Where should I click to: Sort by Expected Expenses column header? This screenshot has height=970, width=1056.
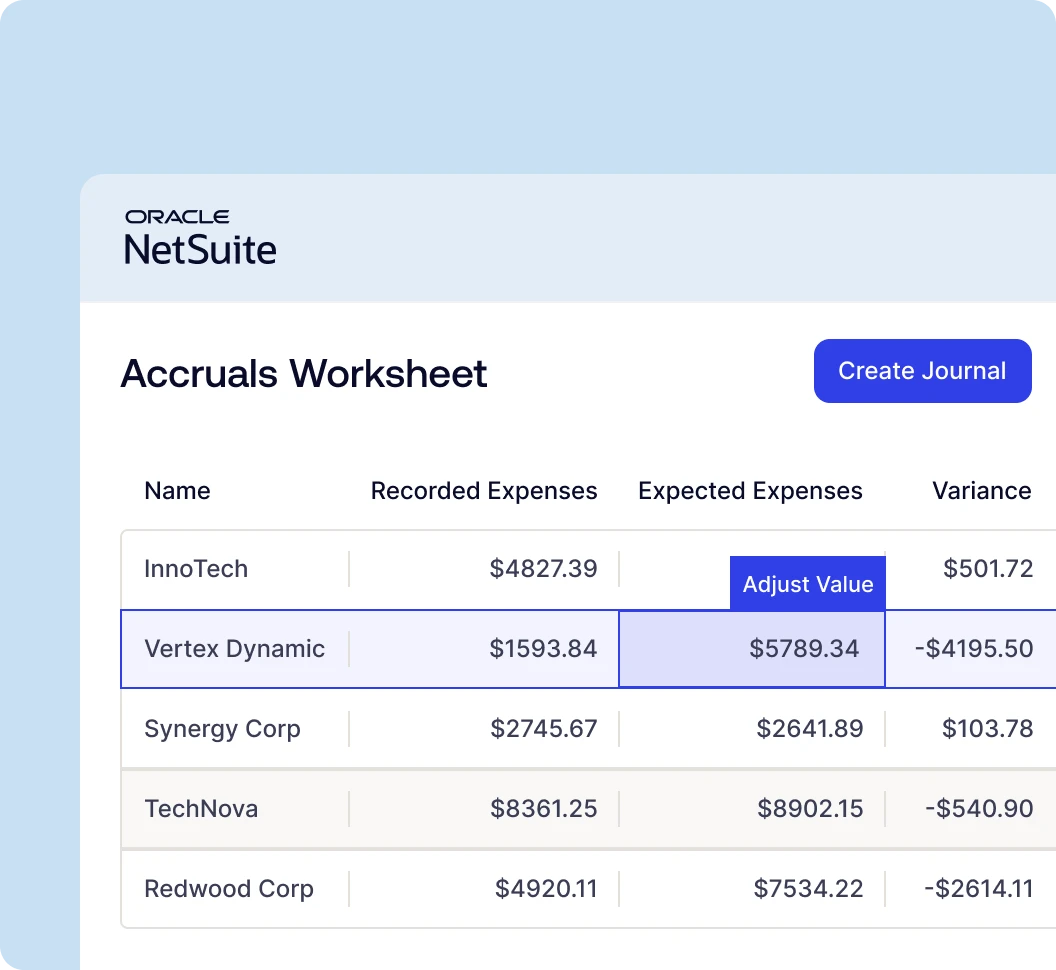point(750,491)
